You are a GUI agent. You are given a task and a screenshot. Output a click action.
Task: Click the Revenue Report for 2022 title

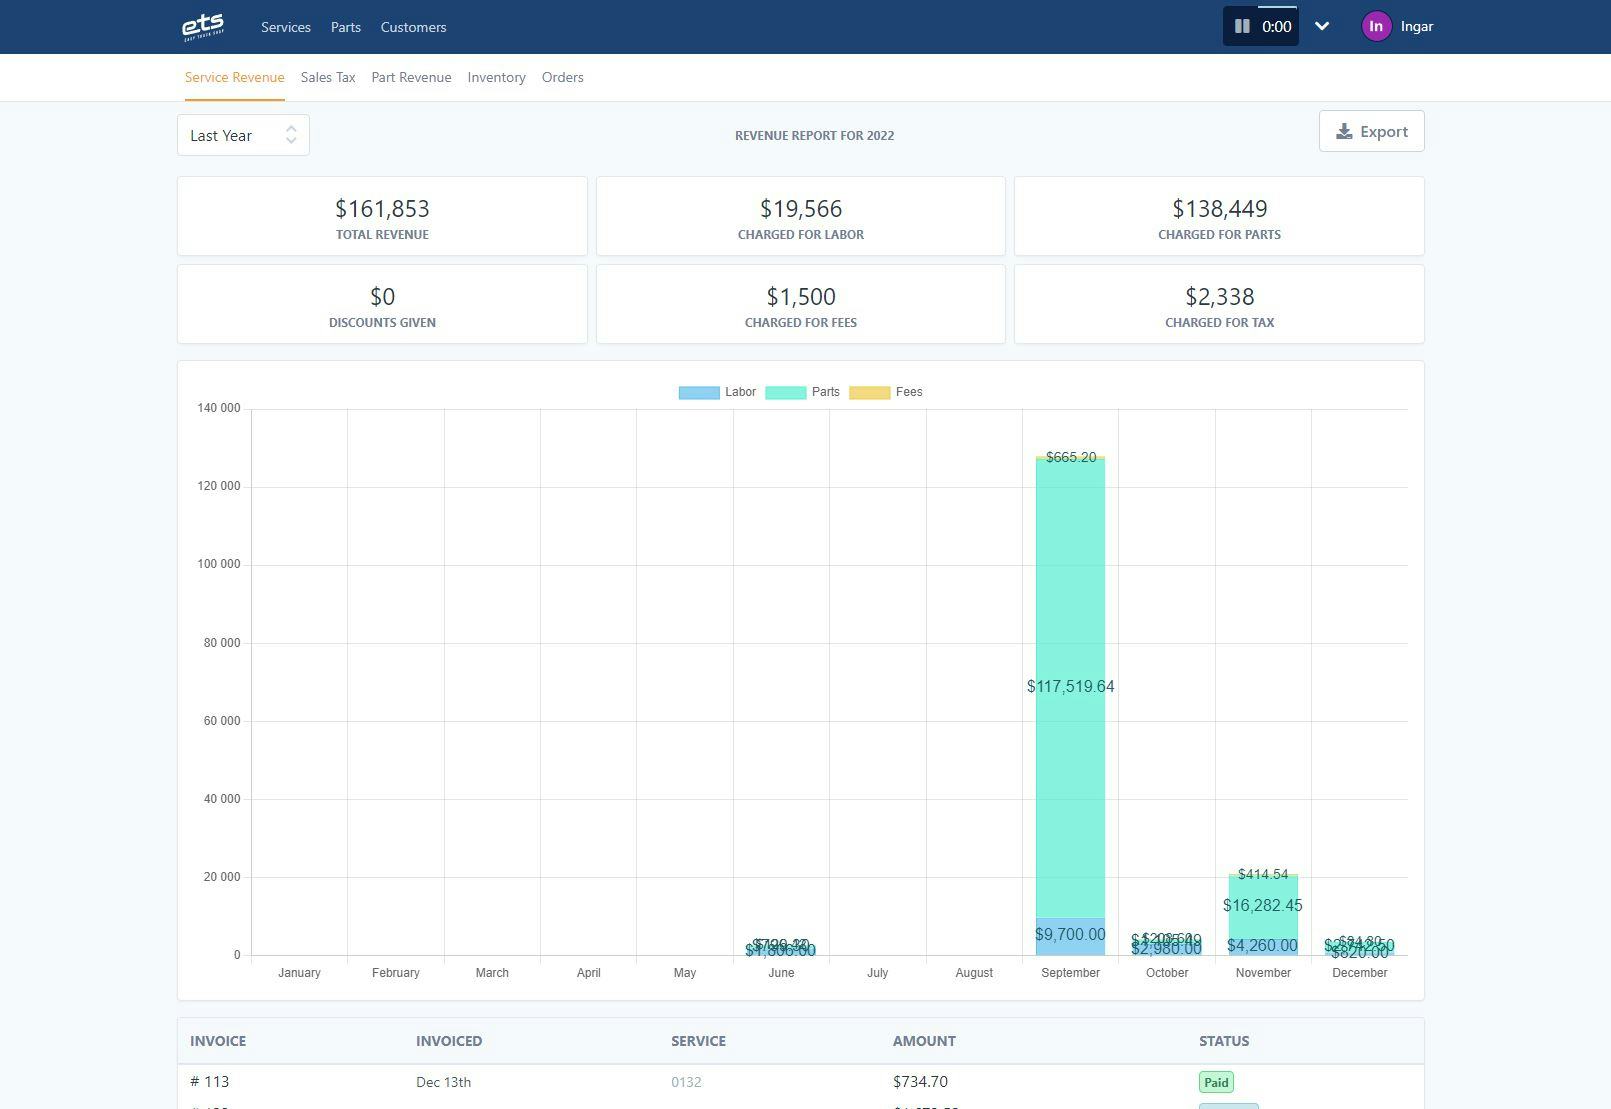coord(814,135)
